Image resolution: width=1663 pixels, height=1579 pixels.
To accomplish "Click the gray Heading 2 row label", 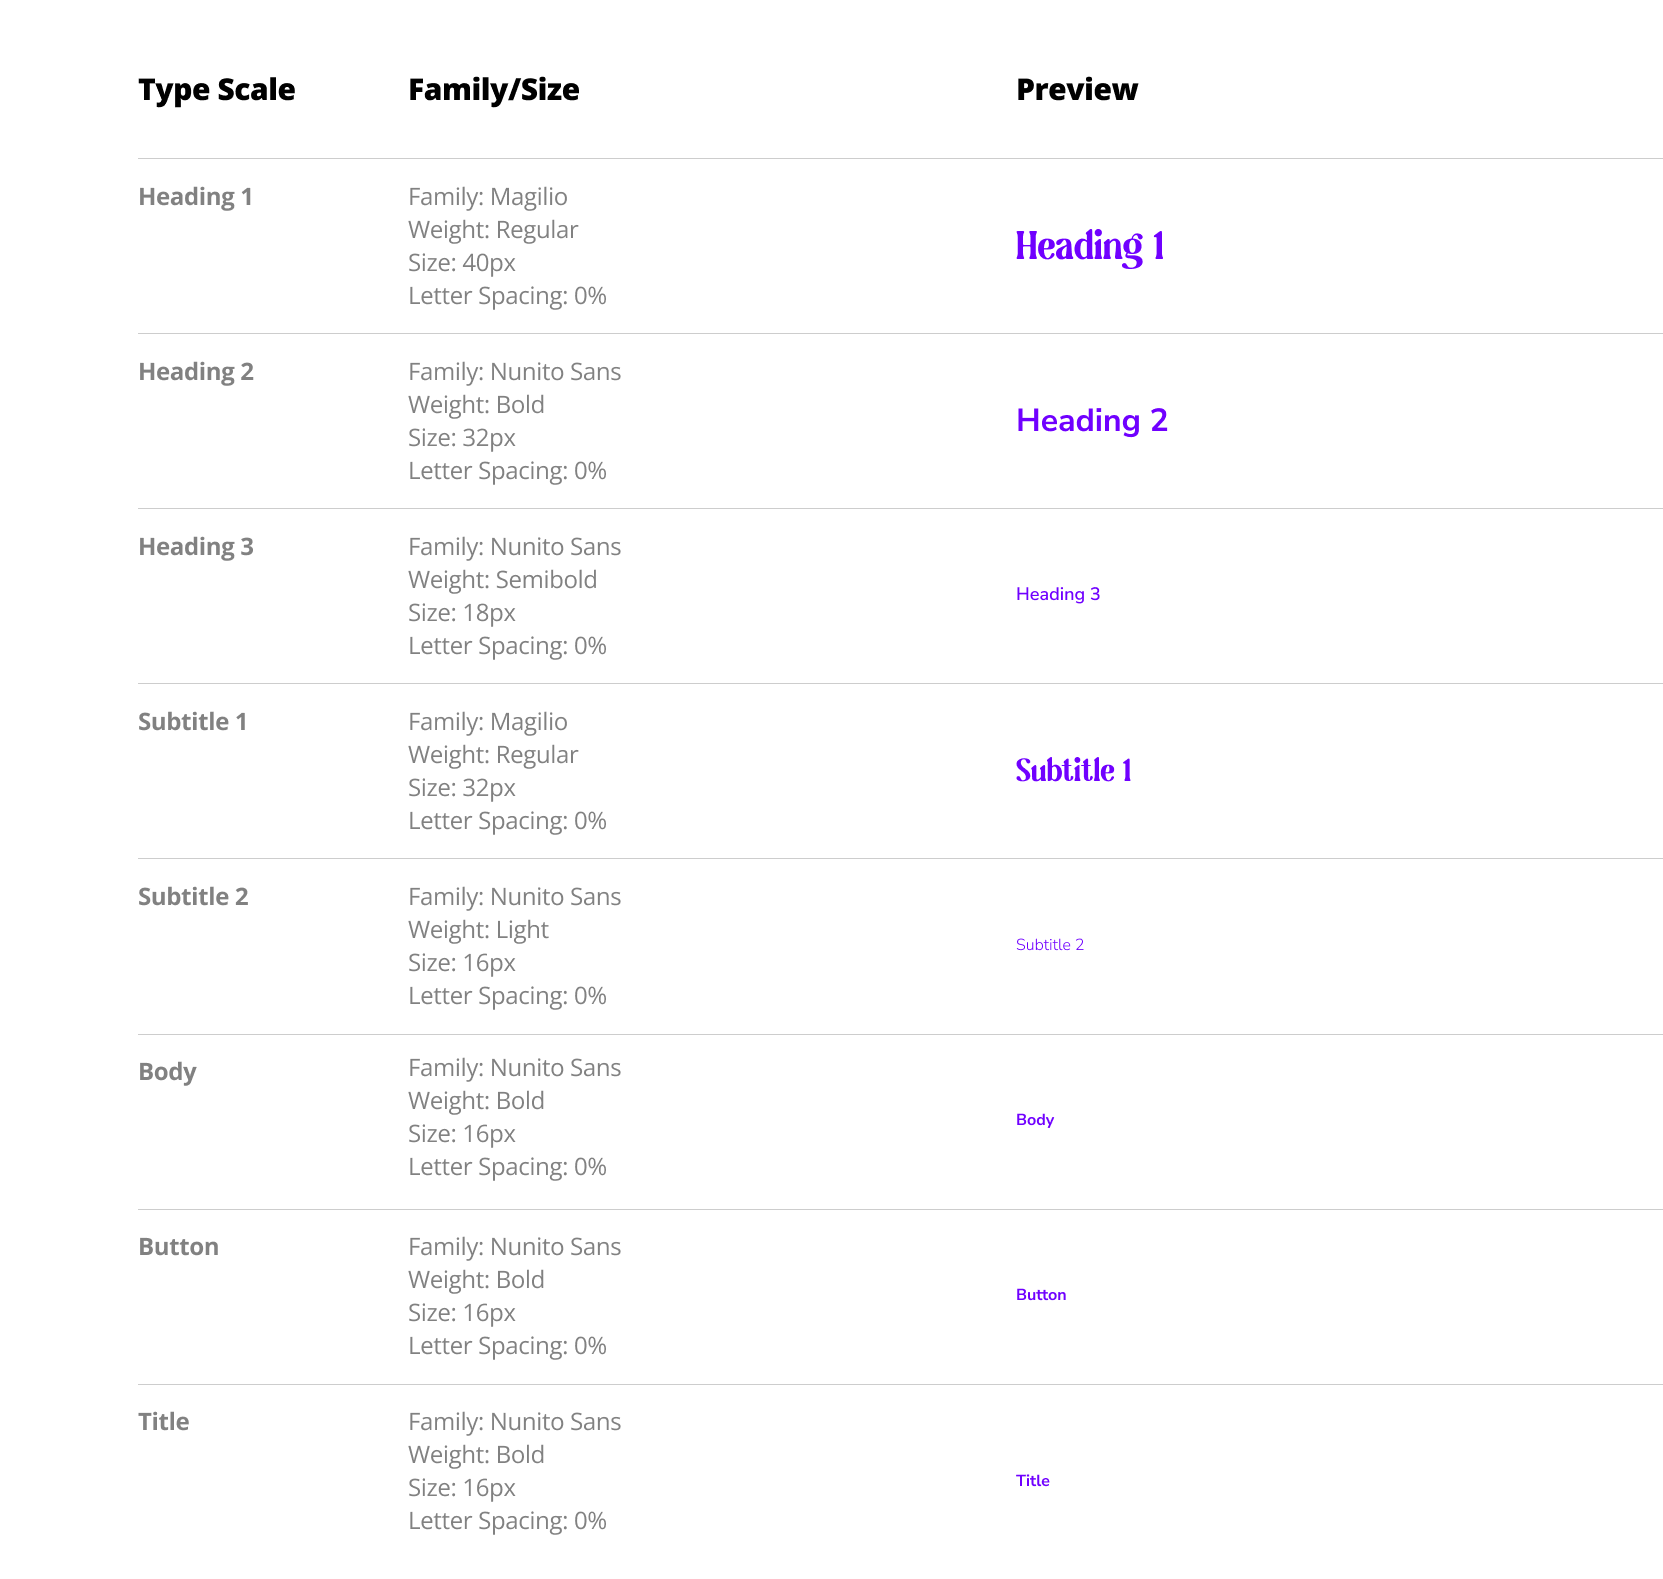I will tap(196, 372).
